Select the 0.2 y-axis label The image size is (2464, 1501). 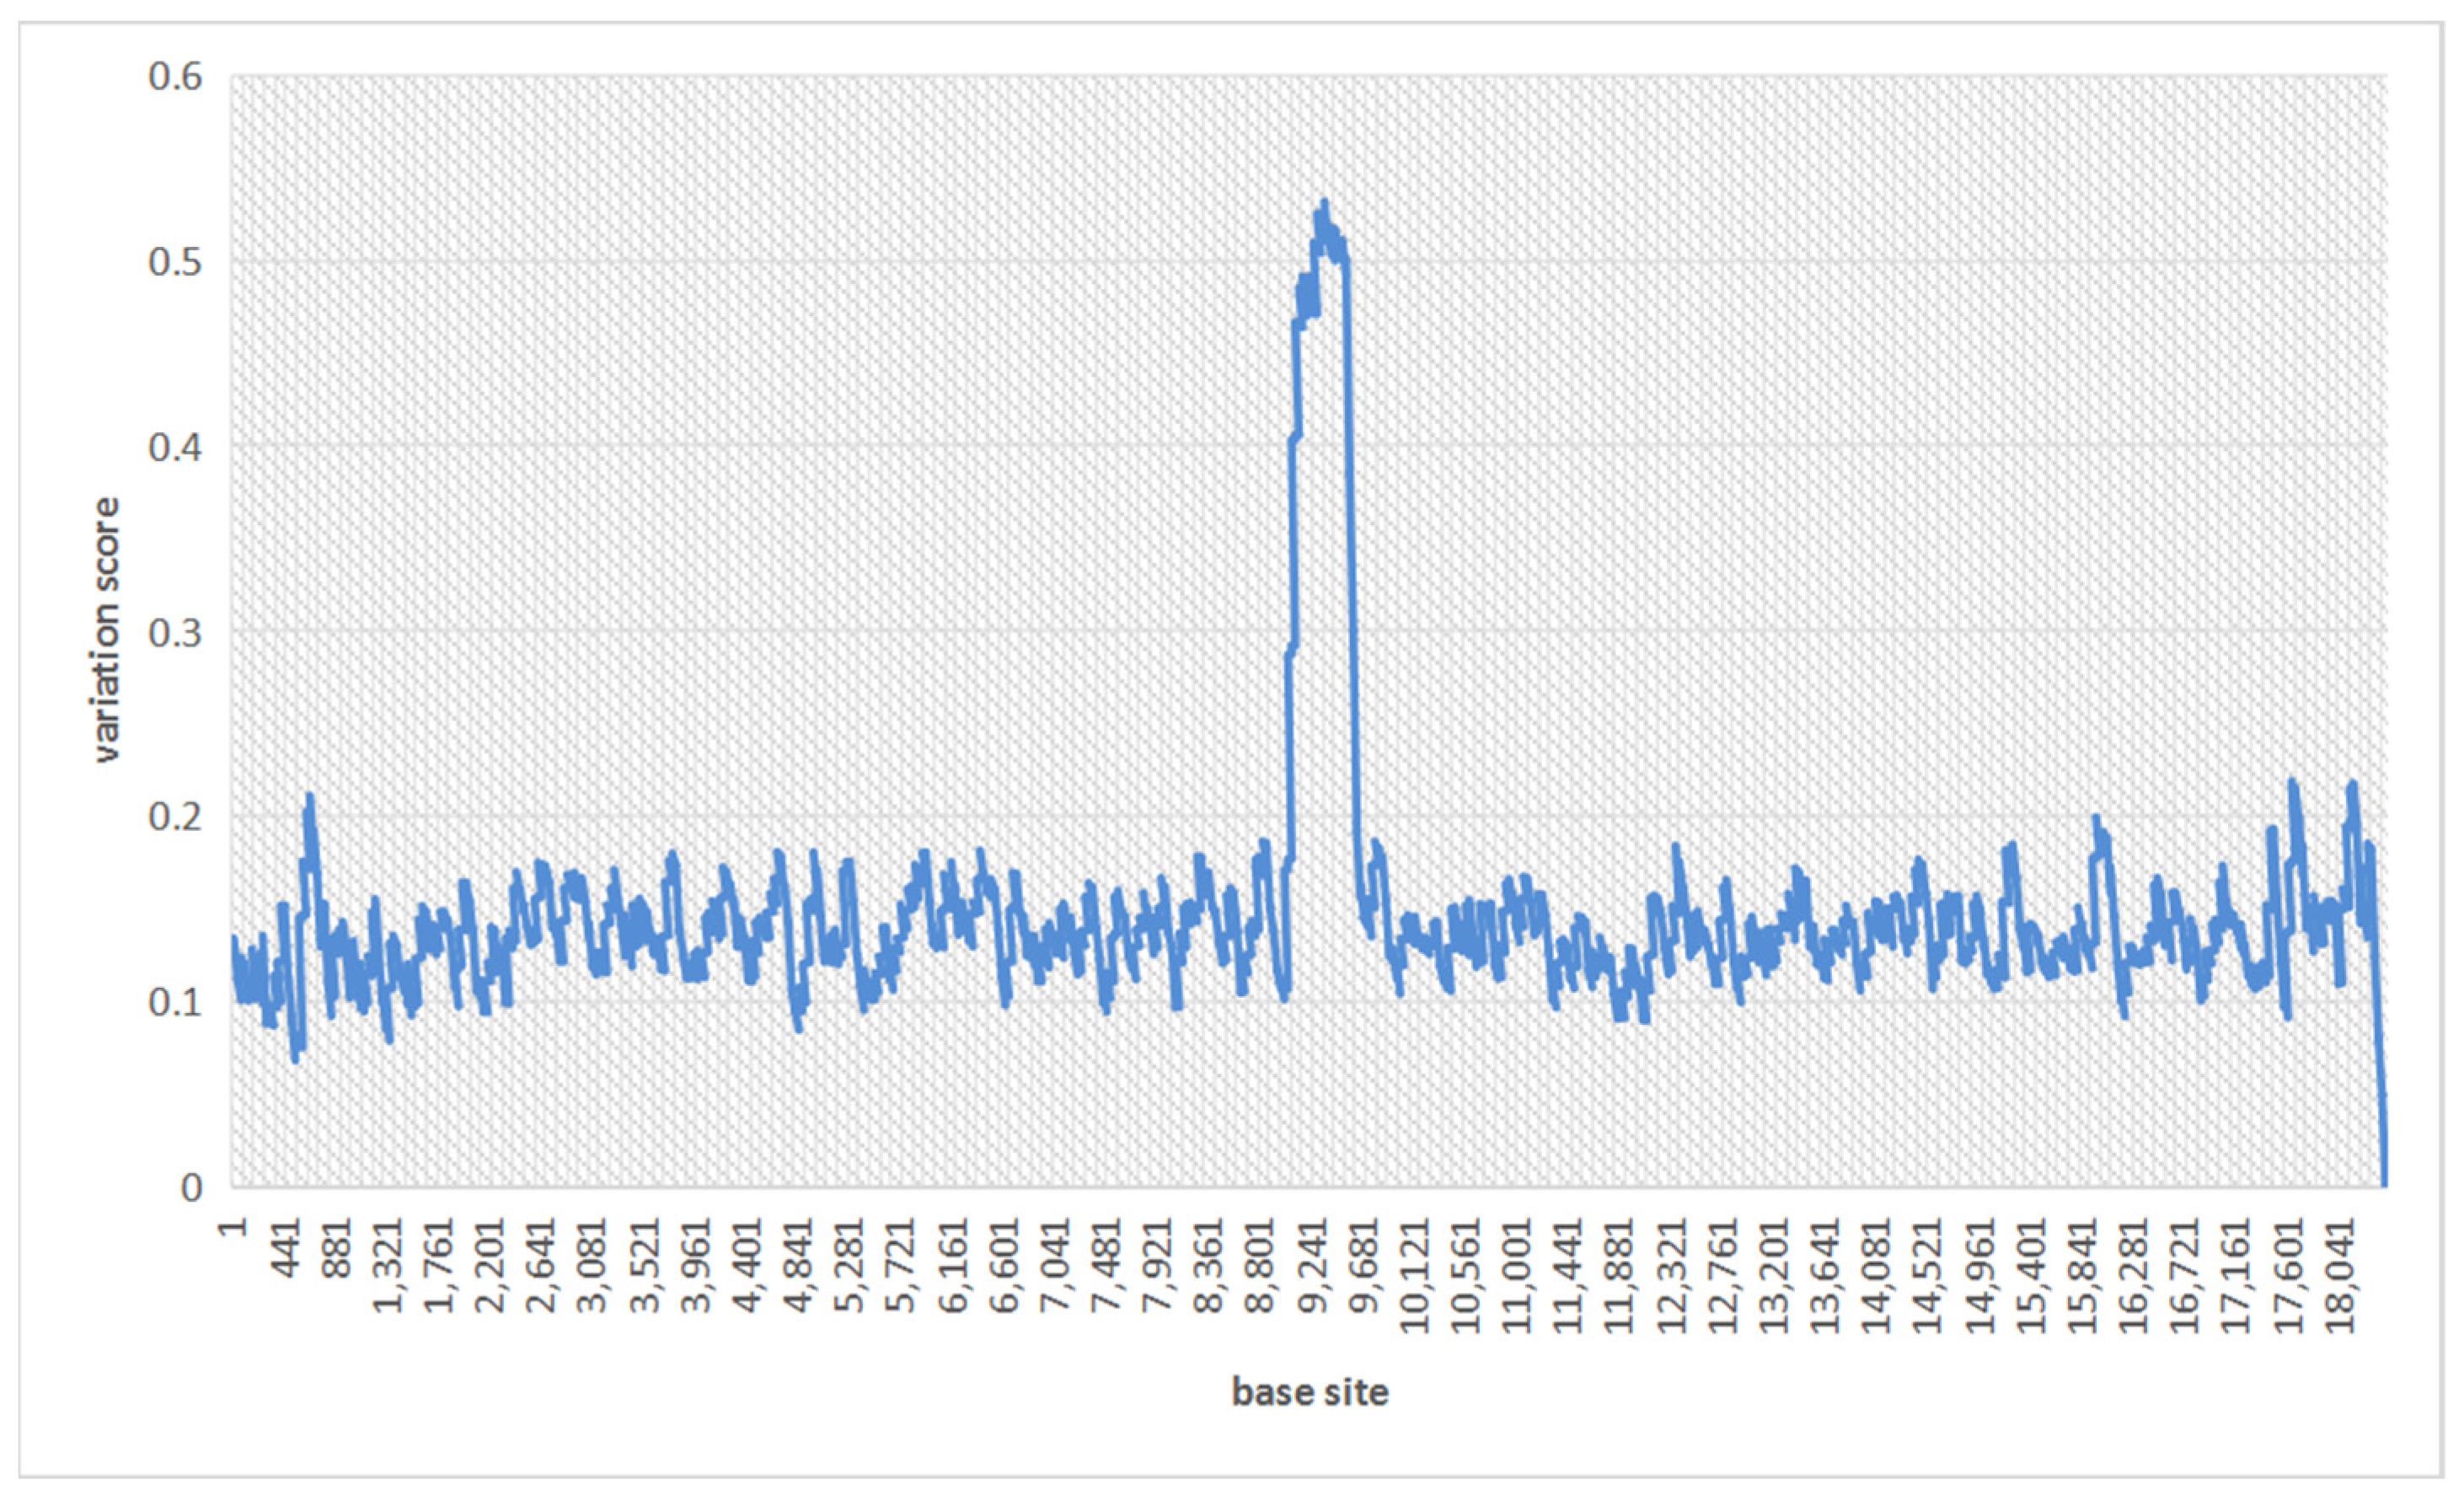(x=175, y=817)
